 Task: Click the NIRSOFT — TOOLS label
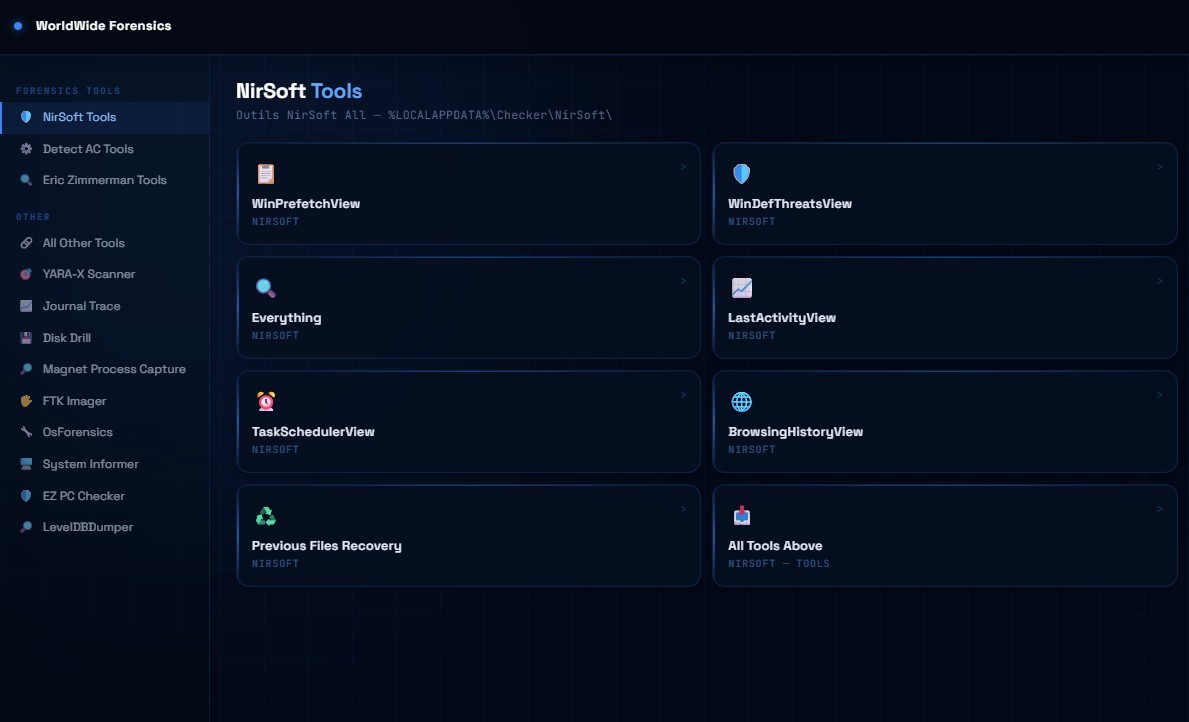point(779,563)
